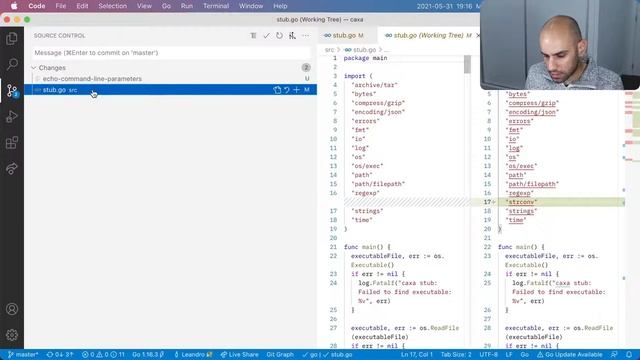This screenshot has width=640, height=360.
Task: Open the Extensions view
Action: tap(12, 142)
